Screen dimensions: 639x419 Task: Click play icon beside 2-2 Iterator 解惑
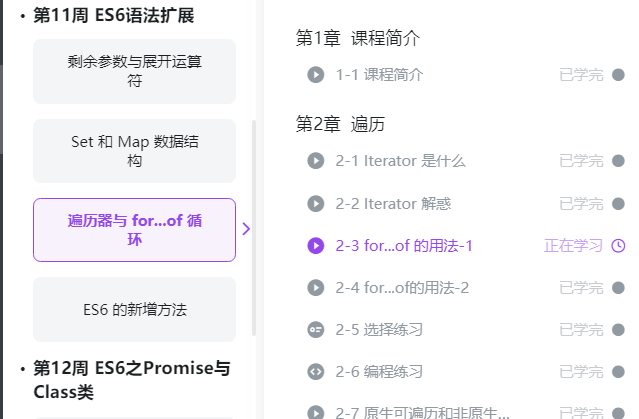316,204
